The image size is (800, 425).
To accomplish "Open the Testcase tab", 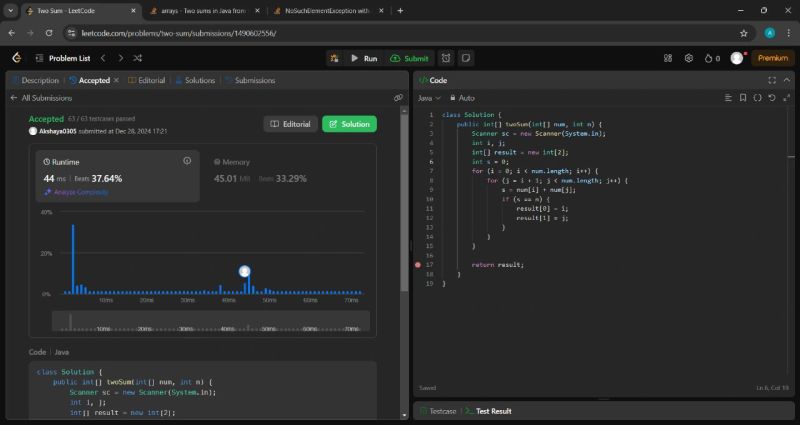I will (438, 411).
